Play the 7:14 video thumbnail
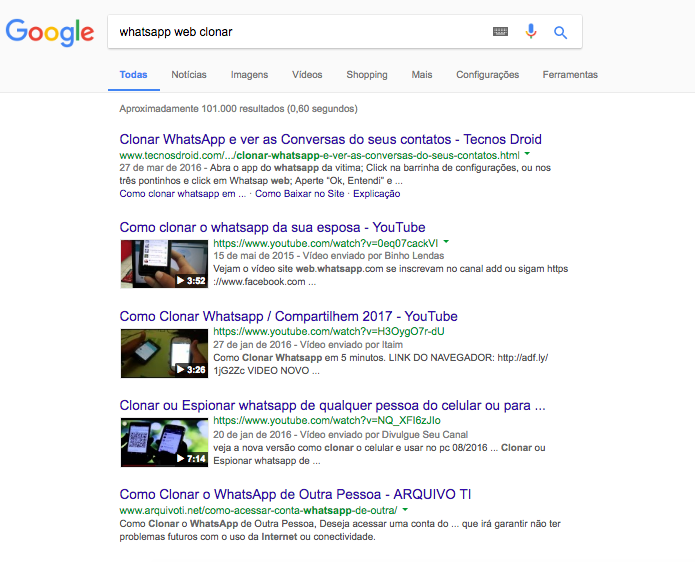Image resolution: width=695 pixels, height=562 pixels. (164, 442)
